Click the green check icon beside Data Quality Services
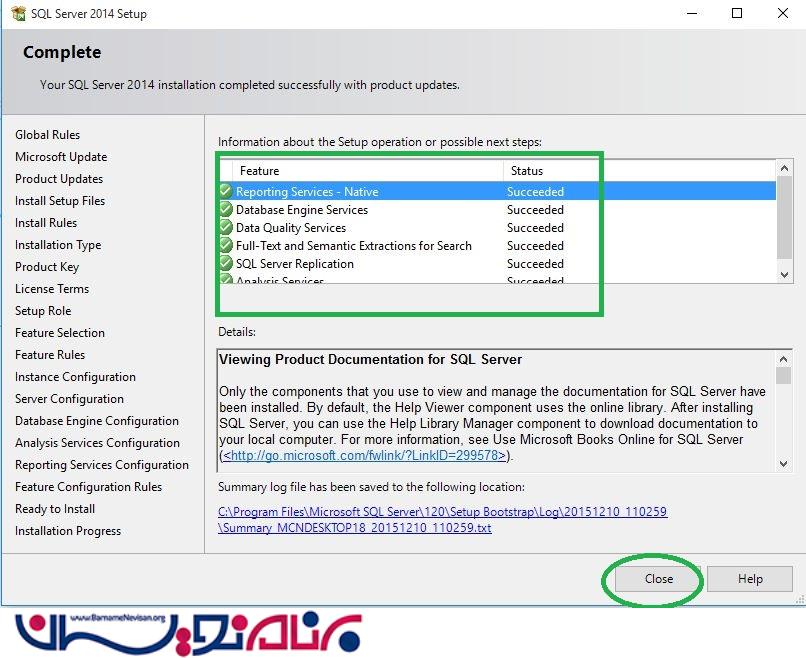 [x=226, y=227]
